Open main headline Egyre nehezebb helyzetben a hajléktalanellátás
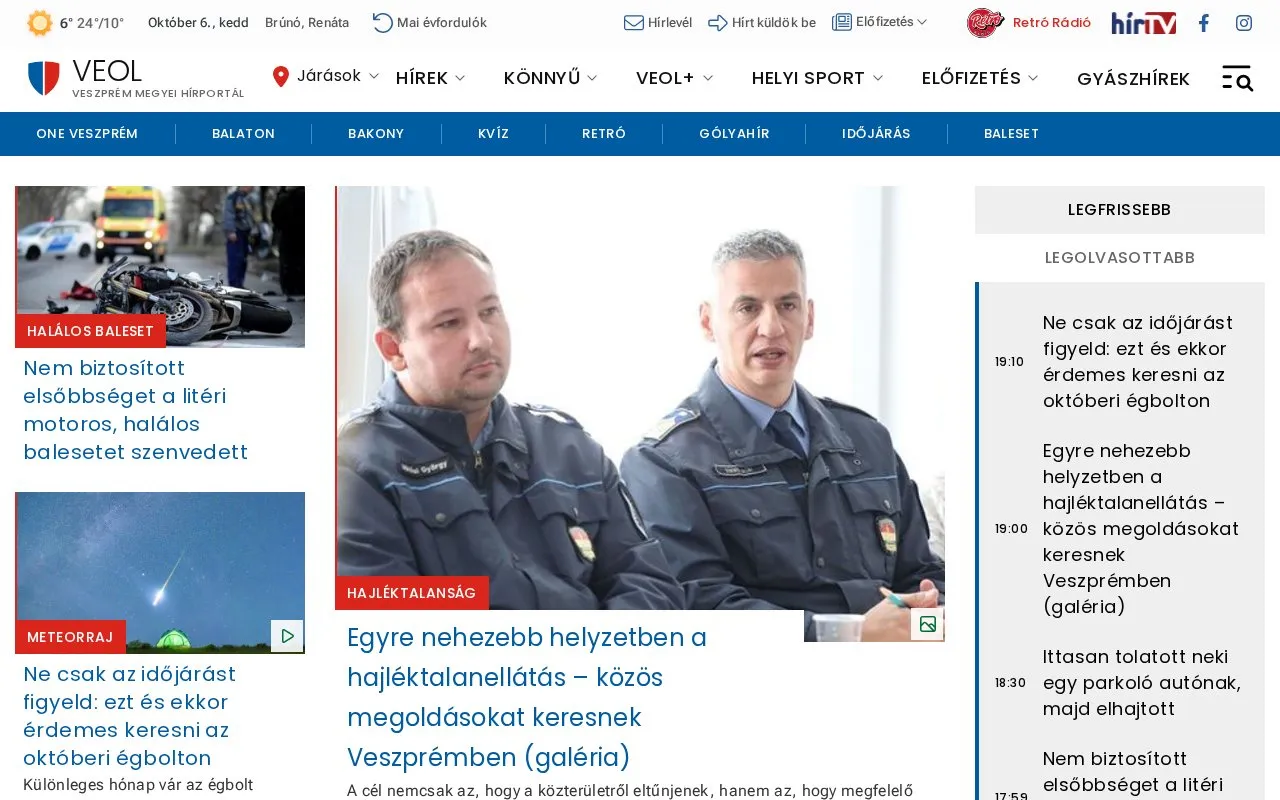The width and height of the screenshot is (1280, 800). pos(527,697)
